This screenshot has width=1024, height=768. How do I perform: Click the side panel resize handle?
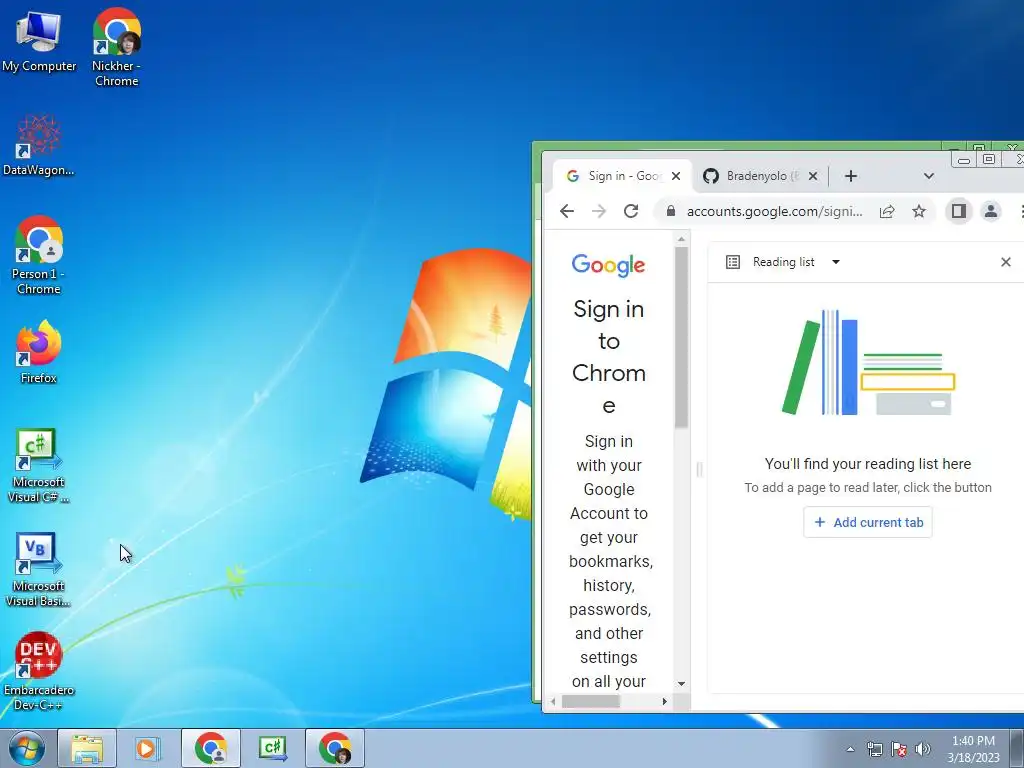[699, 469]
